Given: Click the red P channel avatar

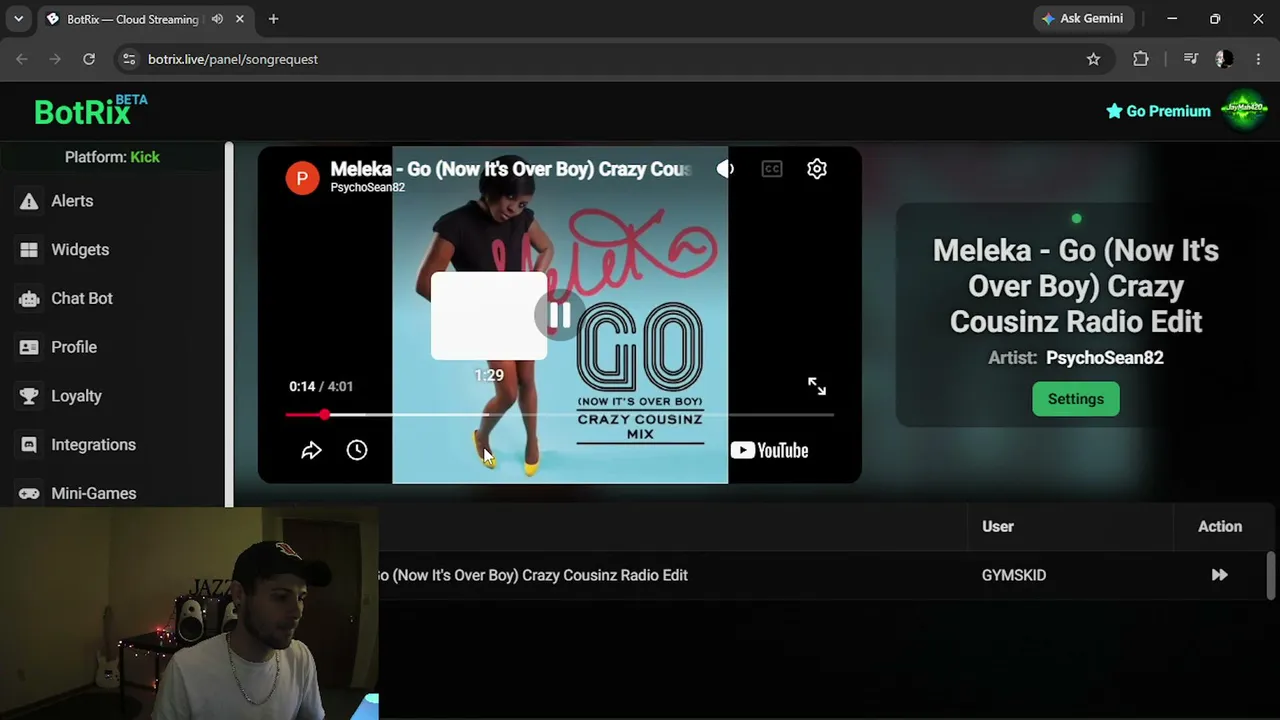Looking at the screenshot, I should click(x=302, y=177).
